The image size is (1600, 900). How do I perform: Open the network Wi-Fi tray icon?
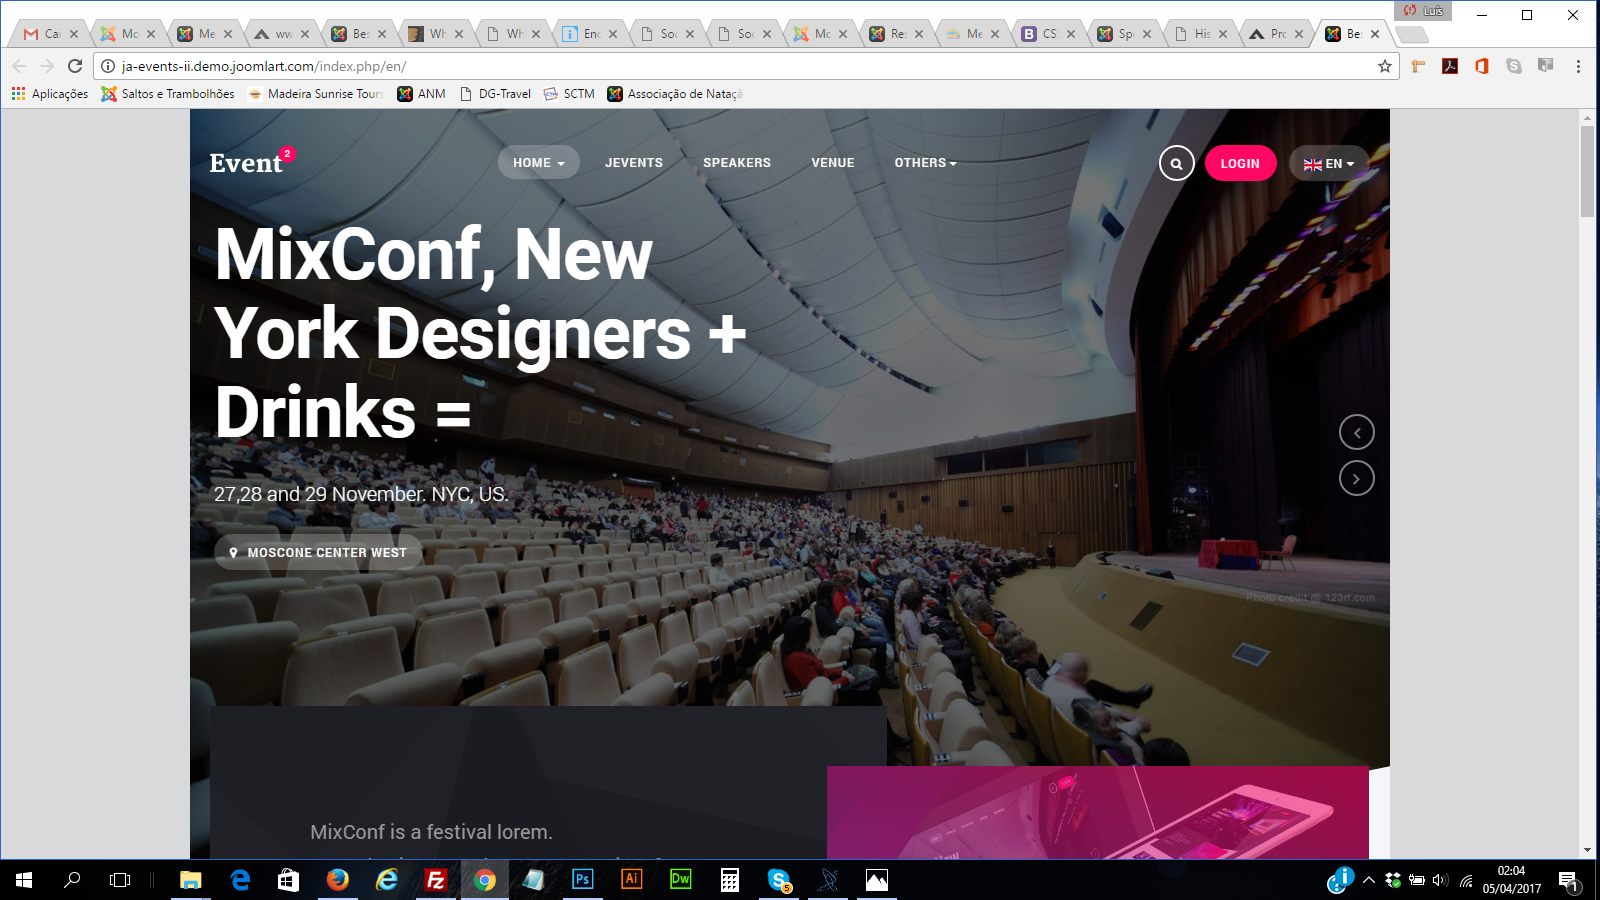tap(1466, 880)
